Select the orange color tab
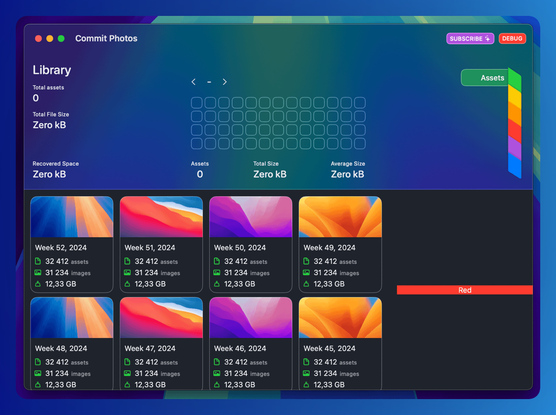This screenshot has width=556, height=415. click(x=515, y=114)
